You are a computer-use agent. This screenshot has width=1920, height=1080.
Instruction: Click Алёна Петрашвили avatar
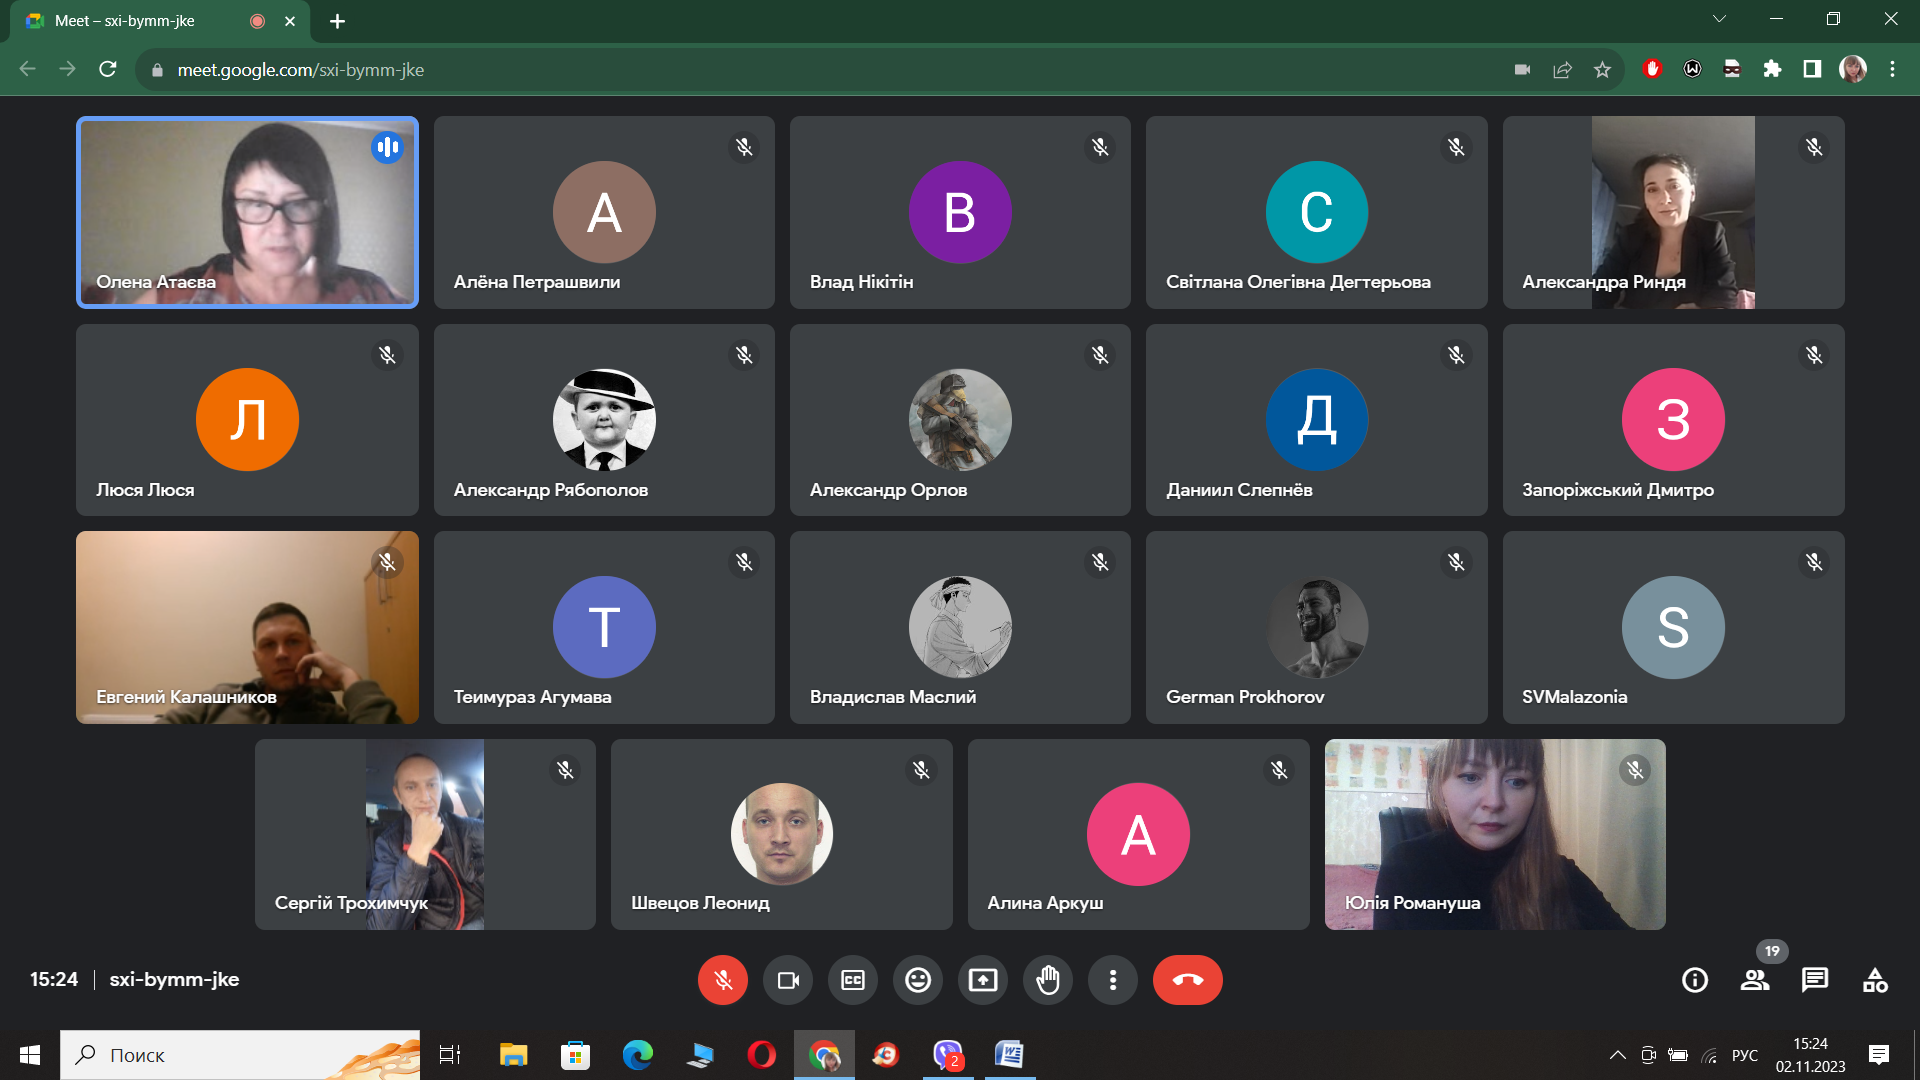tap(604, 212)
